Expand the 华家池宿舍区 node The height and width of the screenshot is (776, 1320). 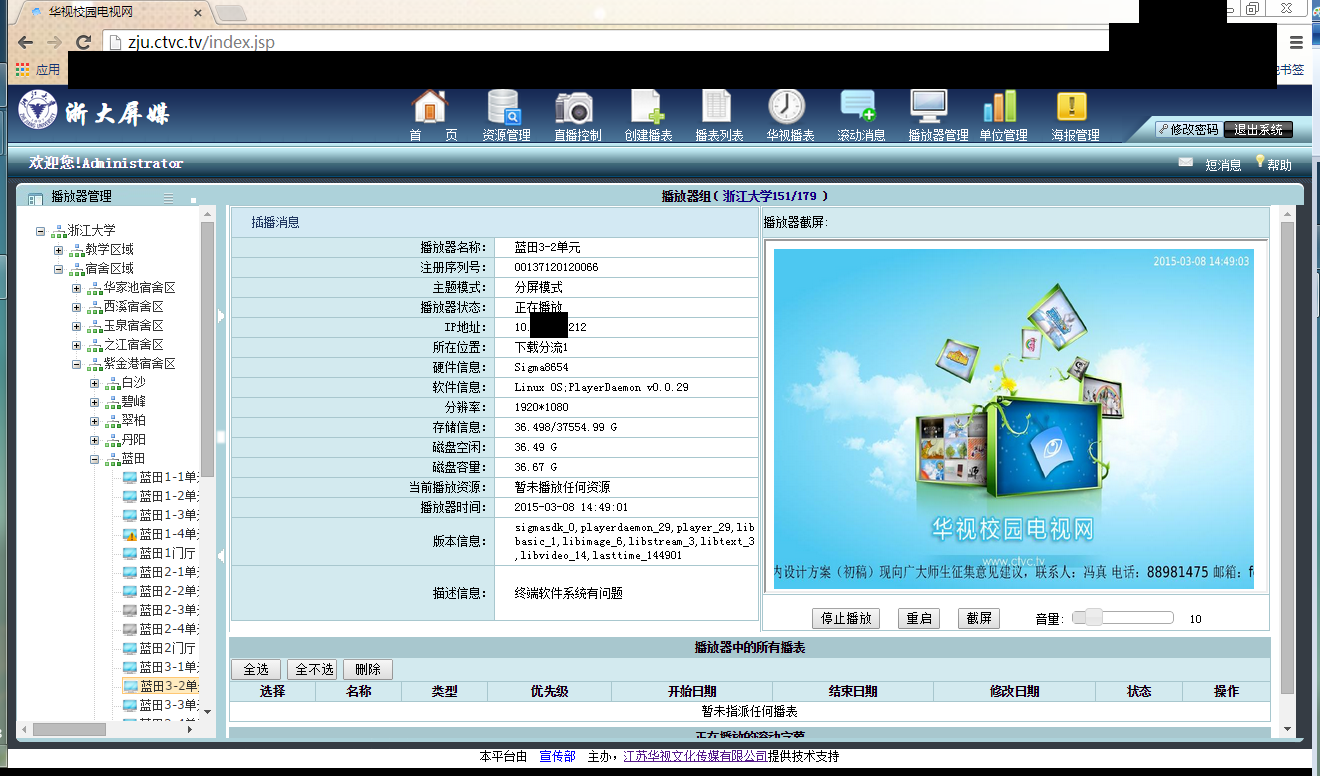coord(77,288)
